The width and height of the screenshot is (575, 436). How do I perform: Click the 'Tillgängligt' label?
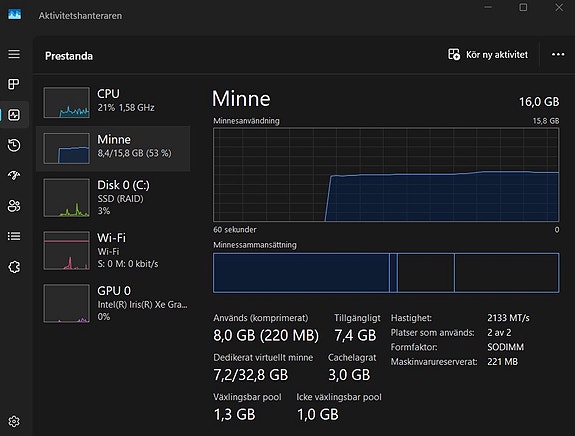357,318
